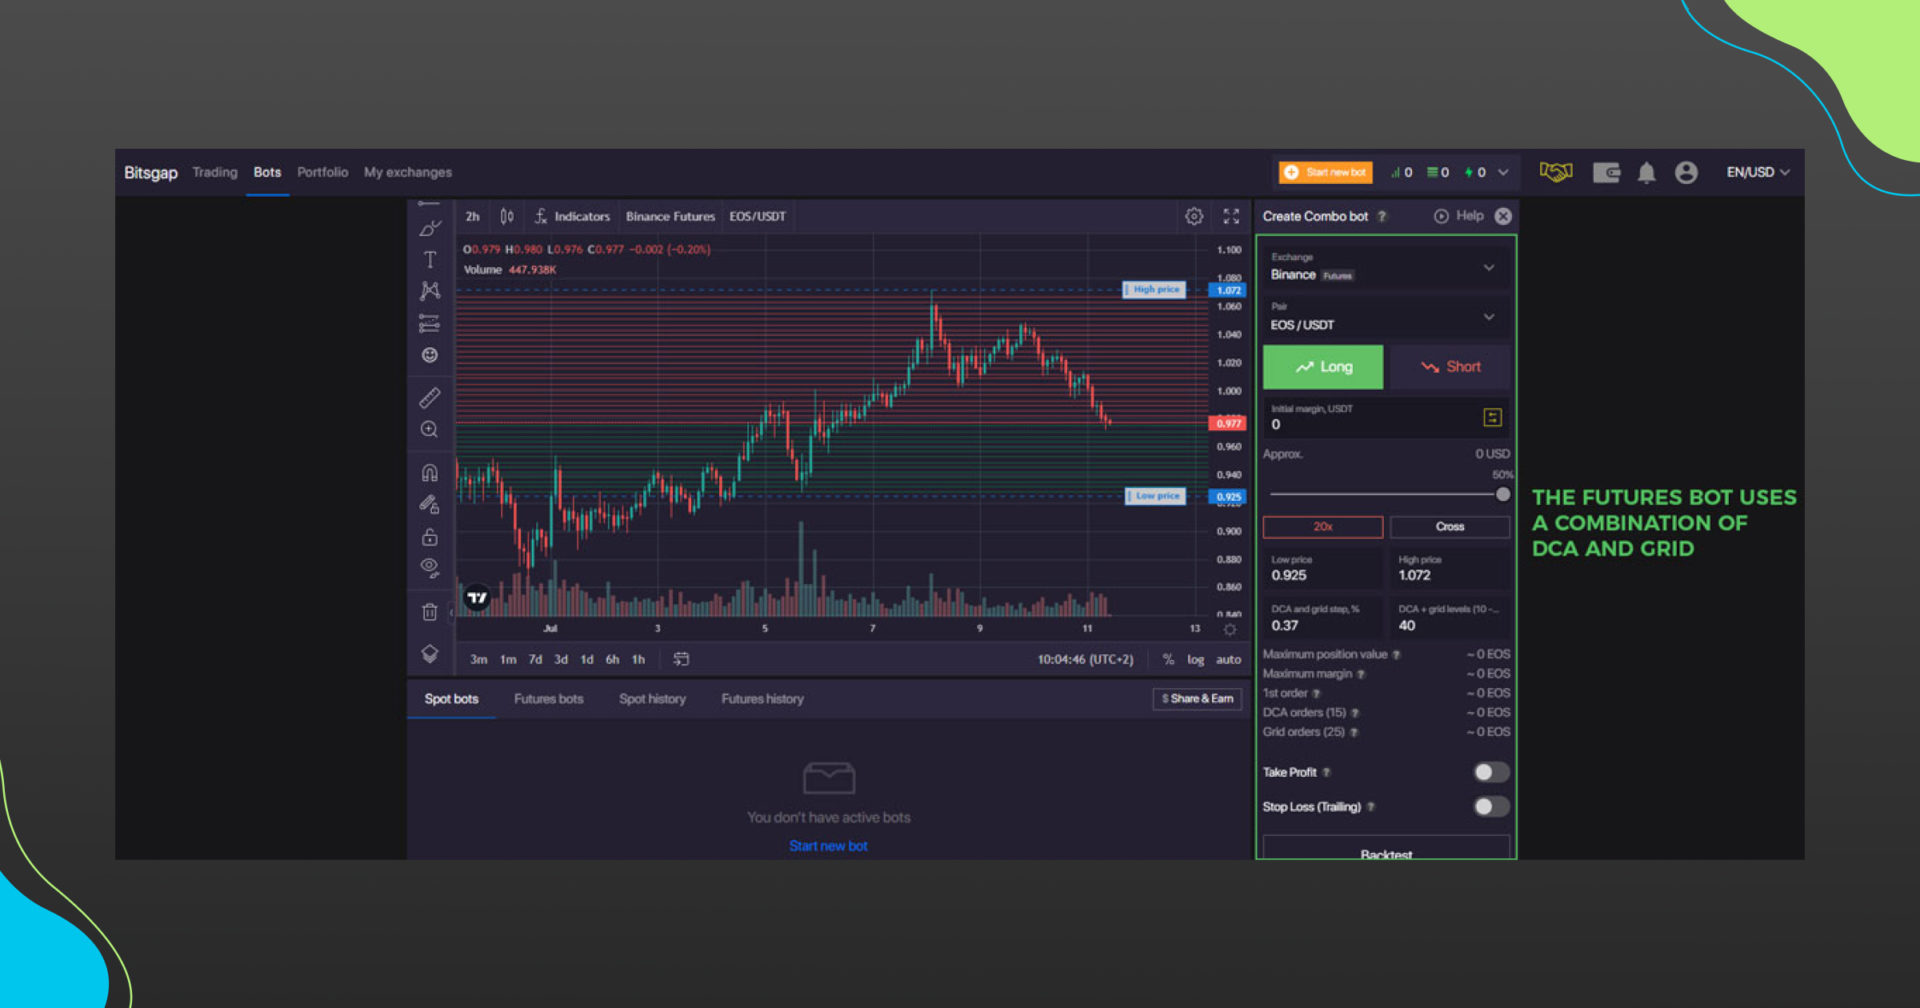The width and height of the screenshot is (1920, 1008).
Task: Open the Exchange dropdown showing Binance Futures
Action: tap(1386, 268)
